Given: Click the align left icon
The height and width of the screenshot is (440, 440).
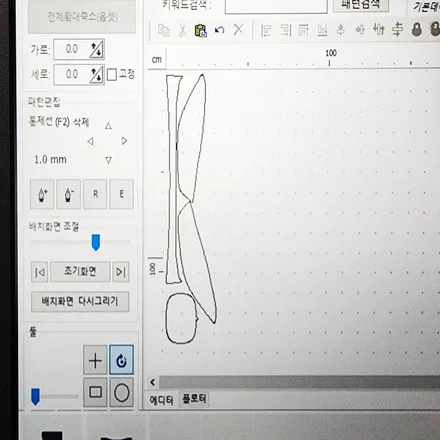Looking at the screenshot, I should pos(266,30).
